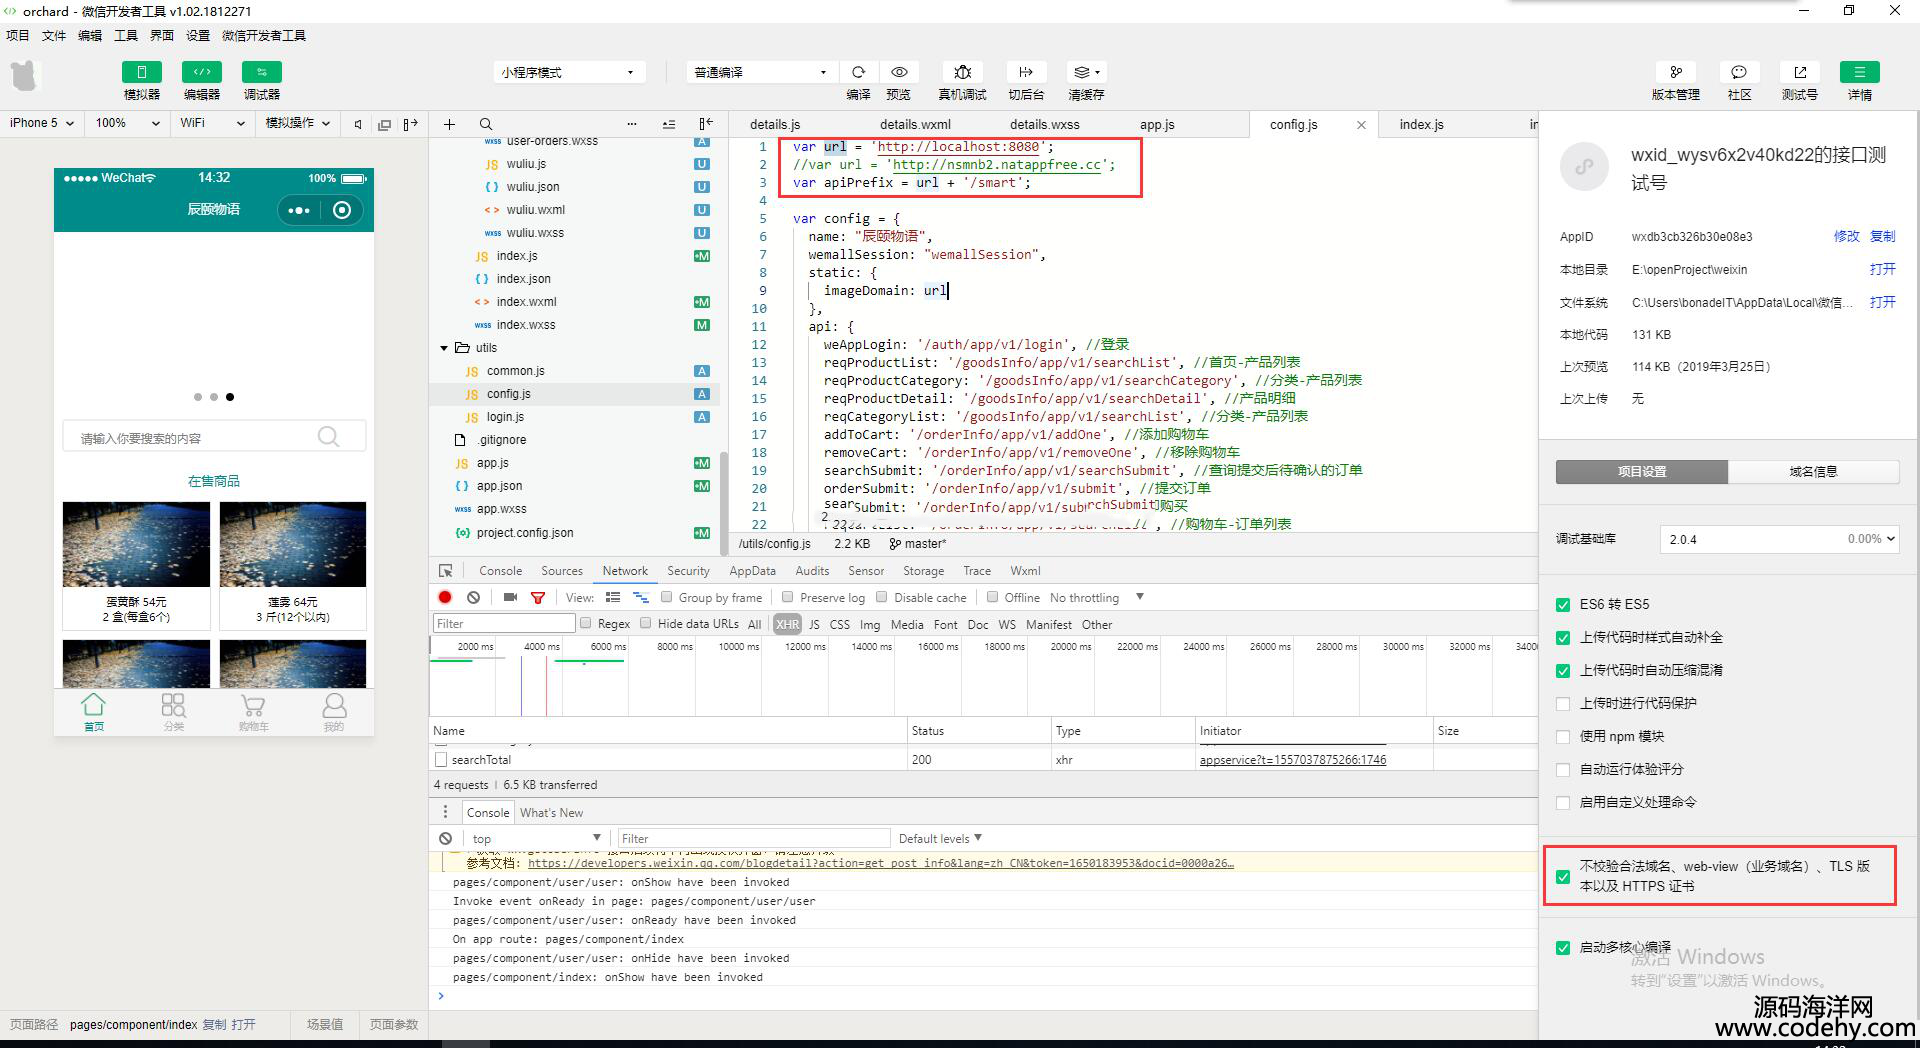Click the network filter funnel icon

(538, 597)
